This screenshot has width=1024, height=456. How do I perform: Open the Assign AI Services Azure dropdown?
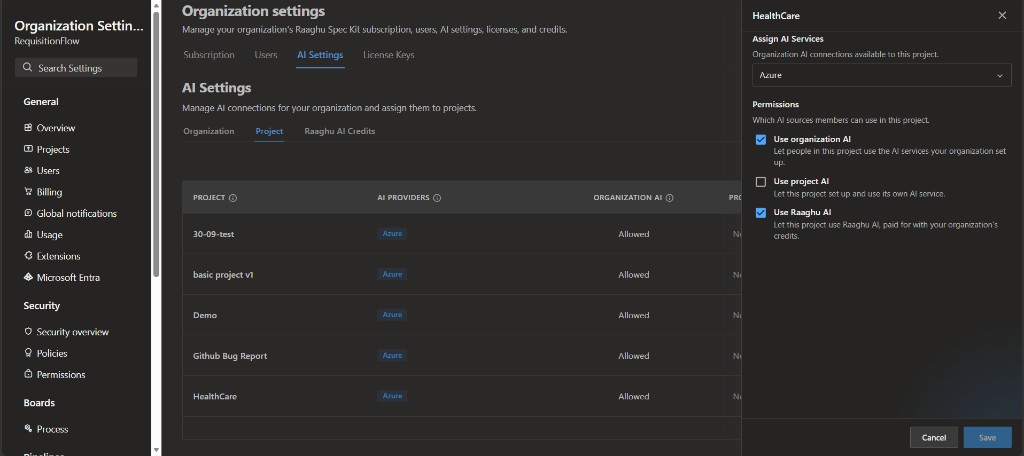(x=882, y=75)
